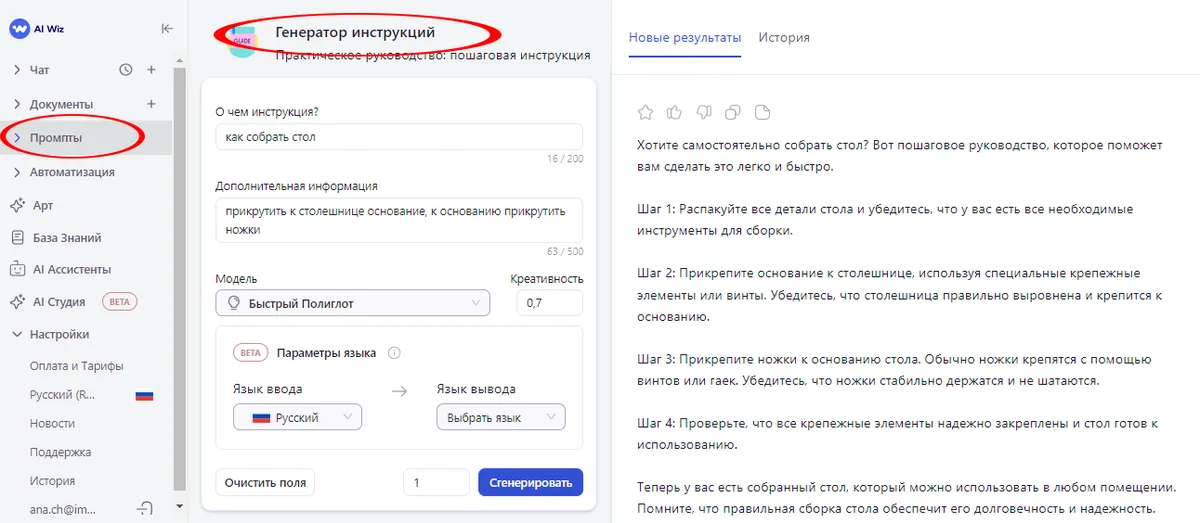
Task: Save result as document icon
Action: pyautogui.click(x=762, y=112)
